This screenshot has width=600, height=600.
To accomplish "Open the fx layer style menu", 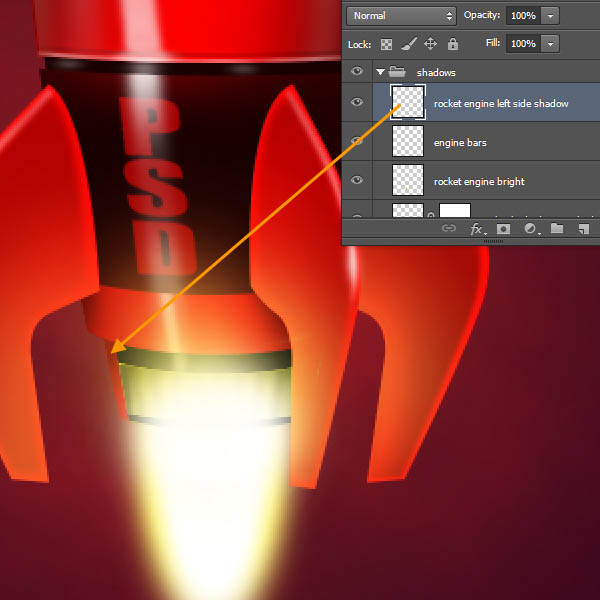I will pyautogui.click(x=477, y=229).
